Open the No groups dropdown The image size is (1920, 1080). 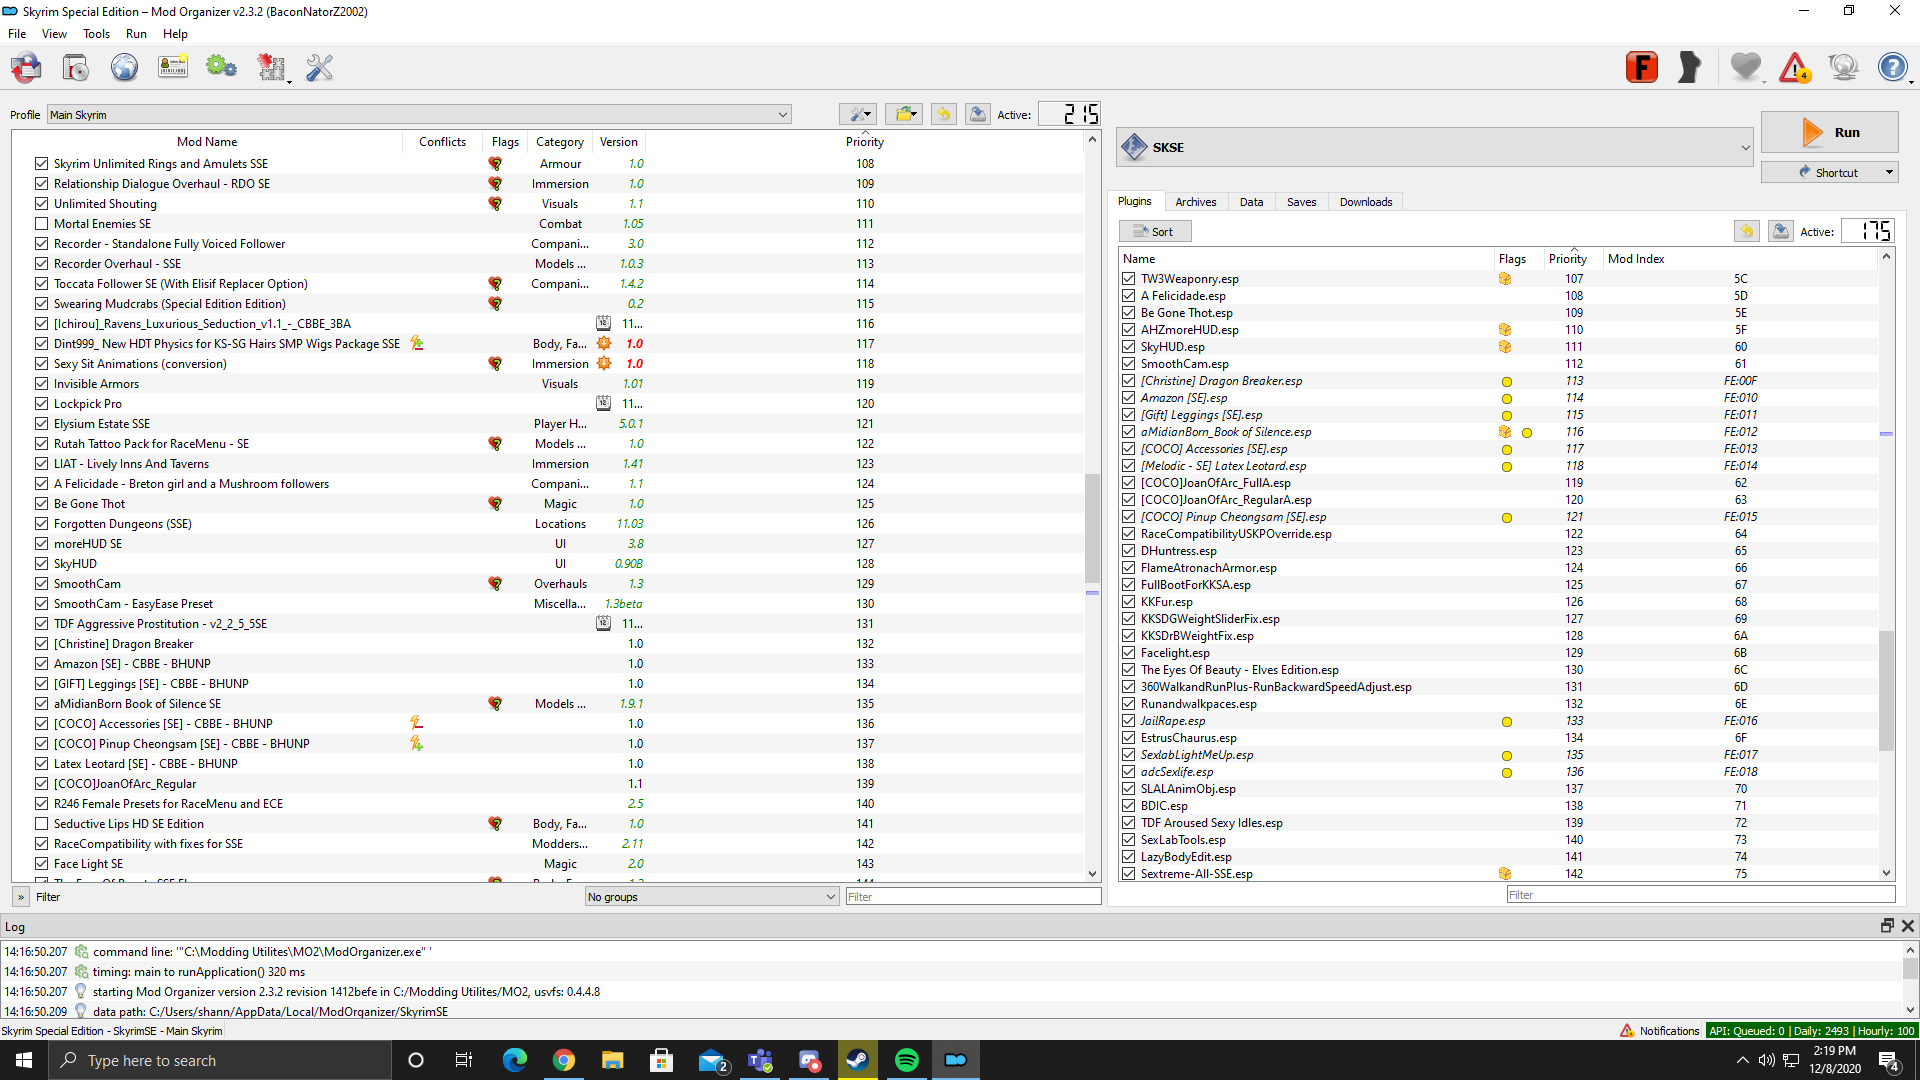click(x=712, y=897)
